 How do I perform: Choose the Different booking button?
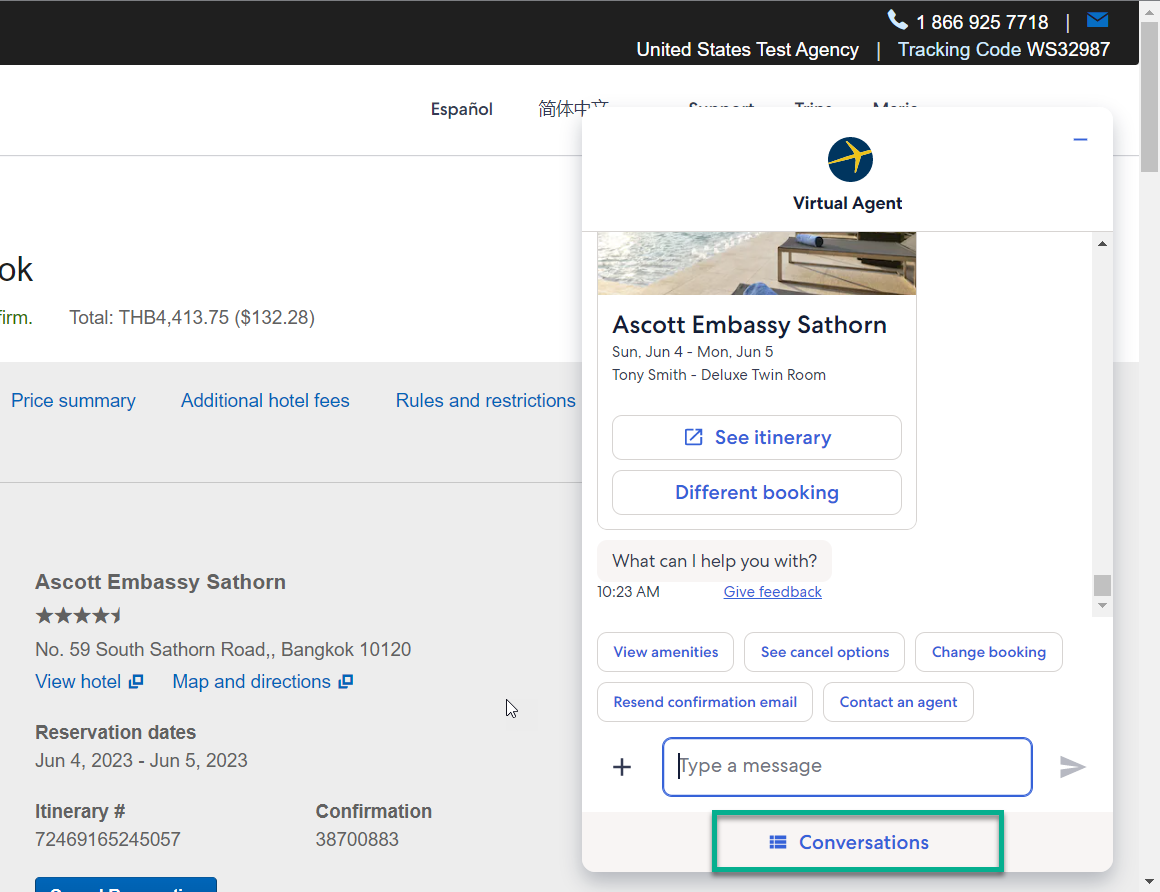756,493
